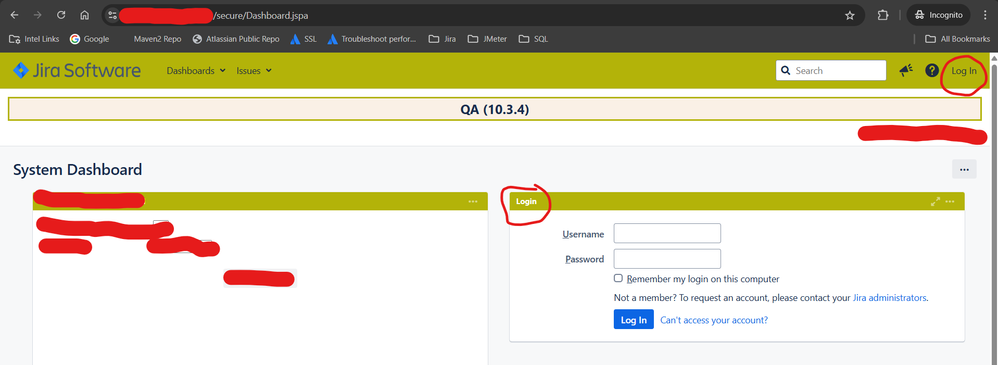Click the blue Log In button
The width and height of the screenshot is (998, 365).
pyautogui.click(x=634, y=320)
